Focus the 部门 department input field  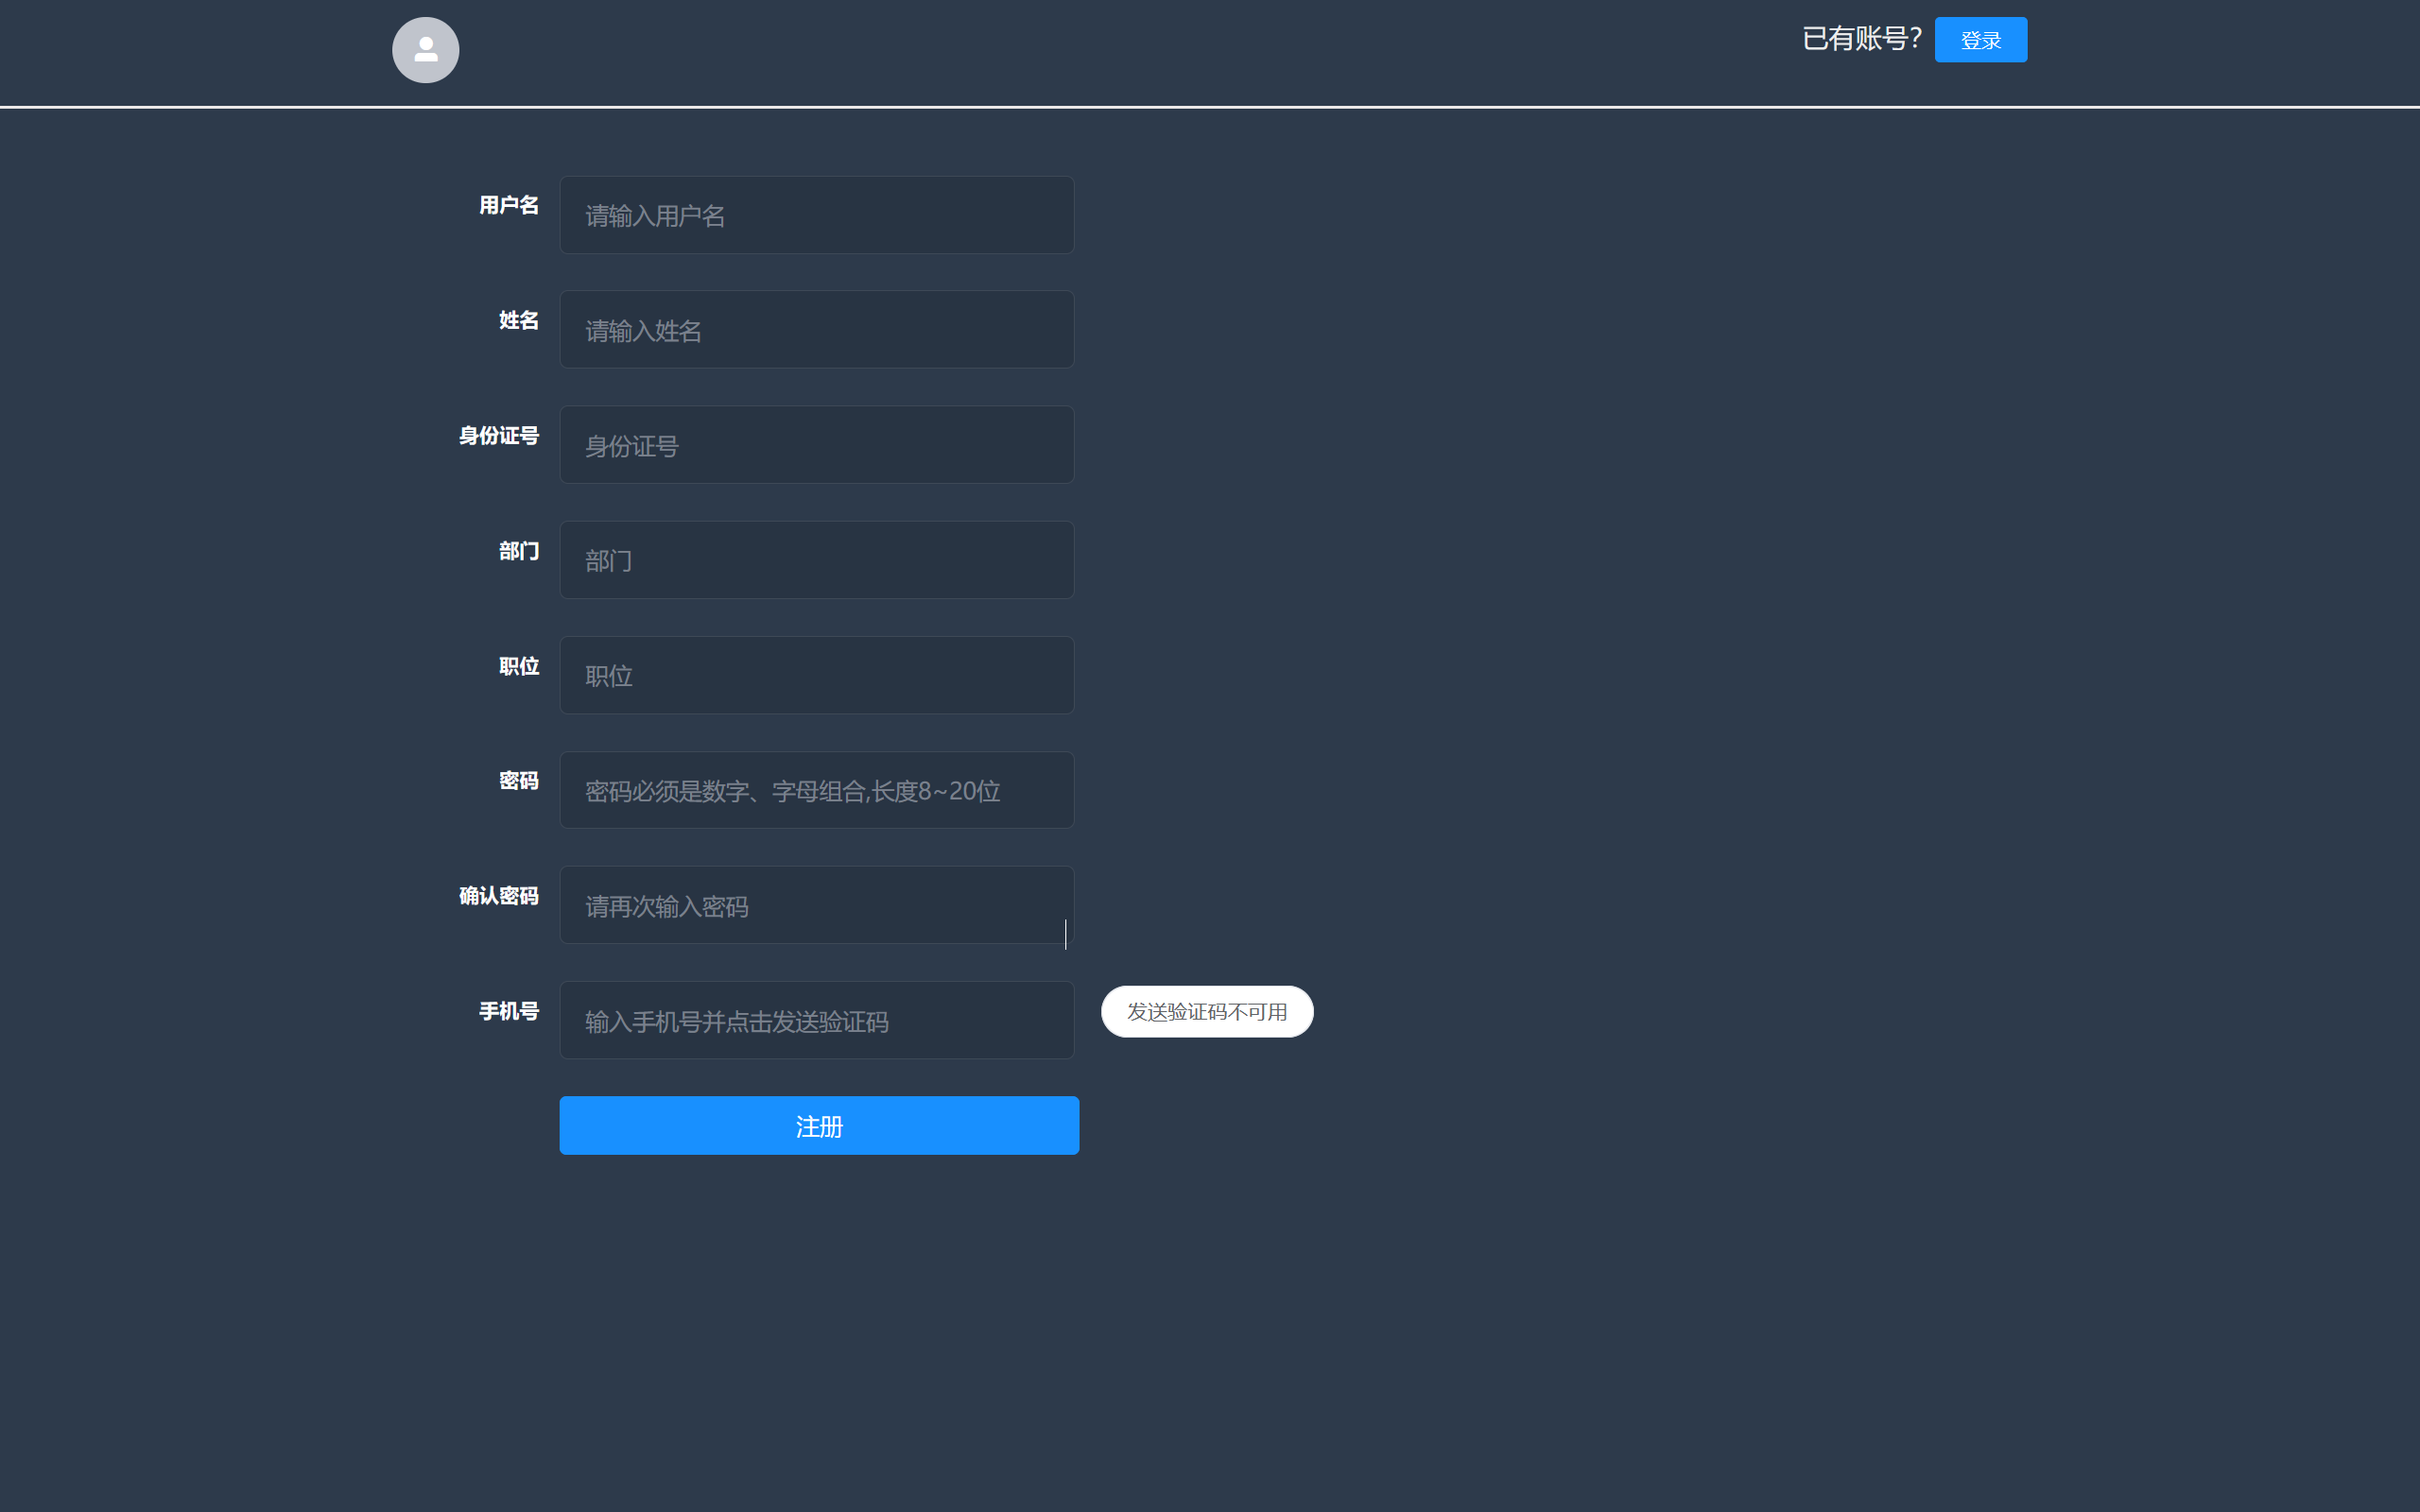[x=816, y=560]
